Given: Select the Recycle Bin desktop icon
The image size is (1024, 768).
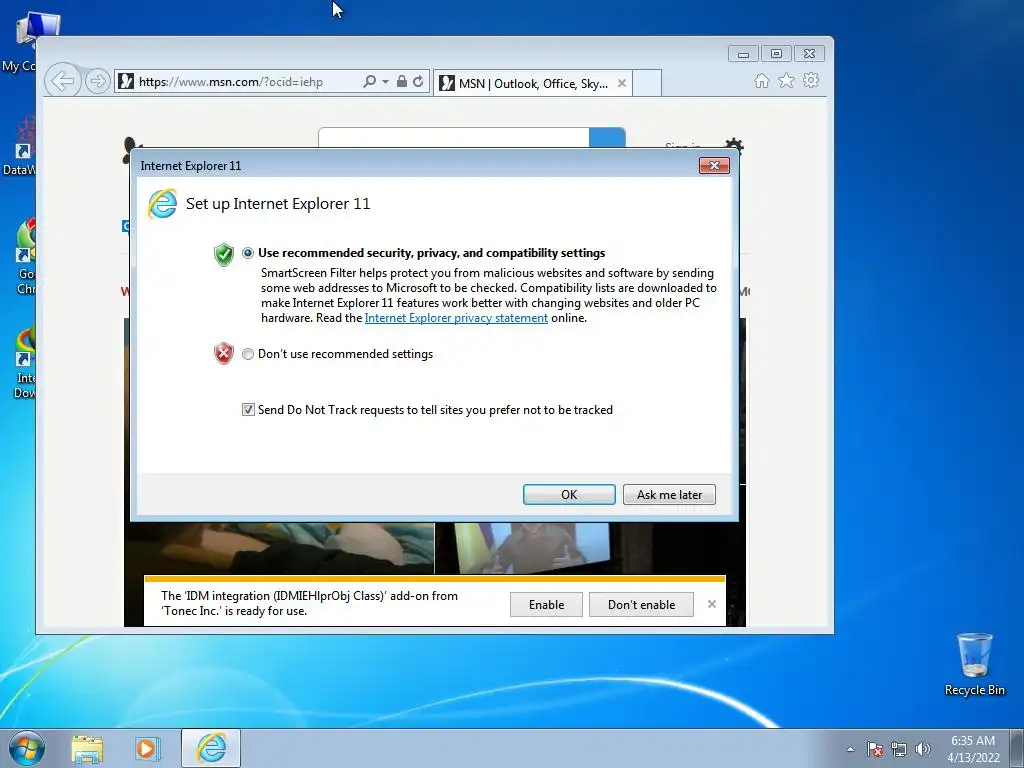Looking at the screenshot, I should tap(974, 664).
